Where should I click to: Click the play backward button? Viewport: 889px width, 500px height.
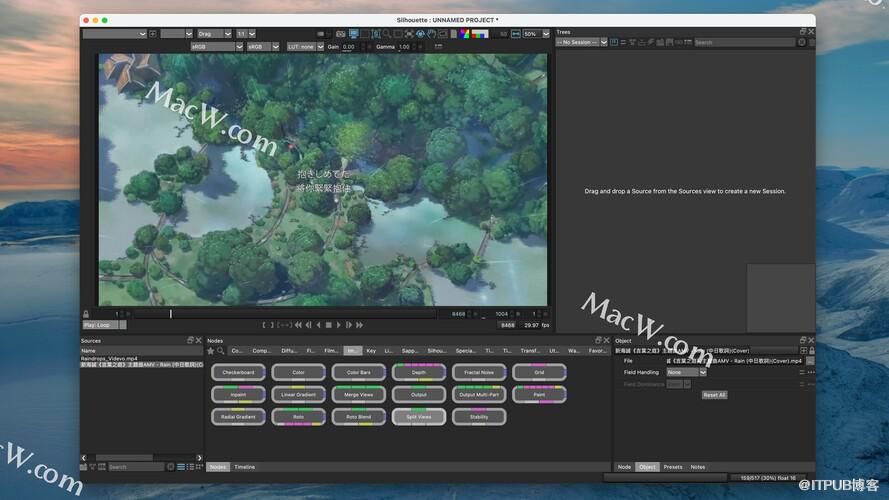(x=319, y=325)
